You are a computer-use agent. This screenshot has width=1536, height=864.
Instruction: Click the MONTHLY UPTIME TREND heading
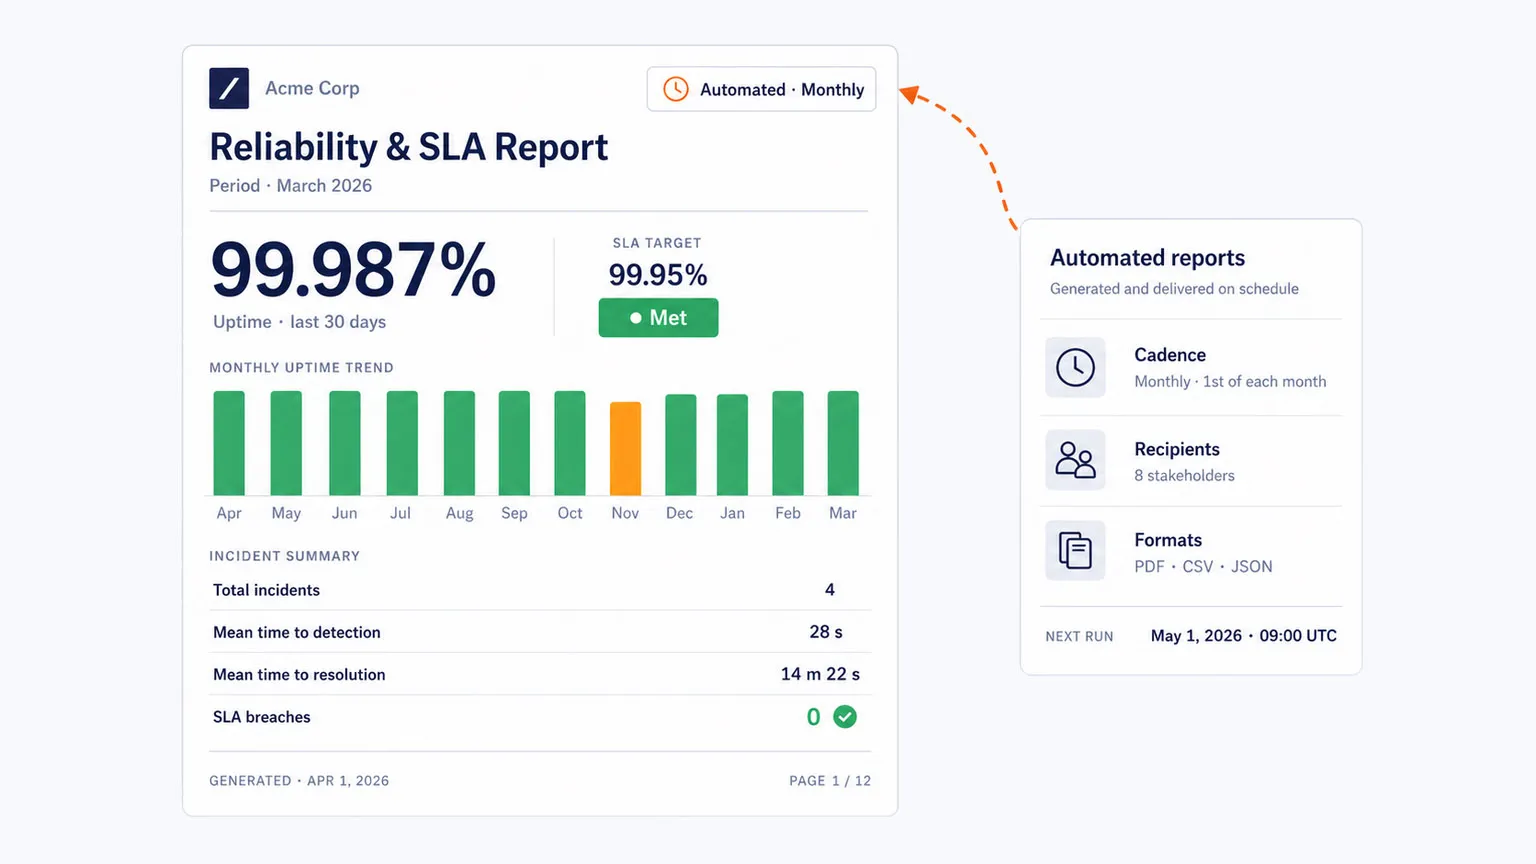point(301,368)
